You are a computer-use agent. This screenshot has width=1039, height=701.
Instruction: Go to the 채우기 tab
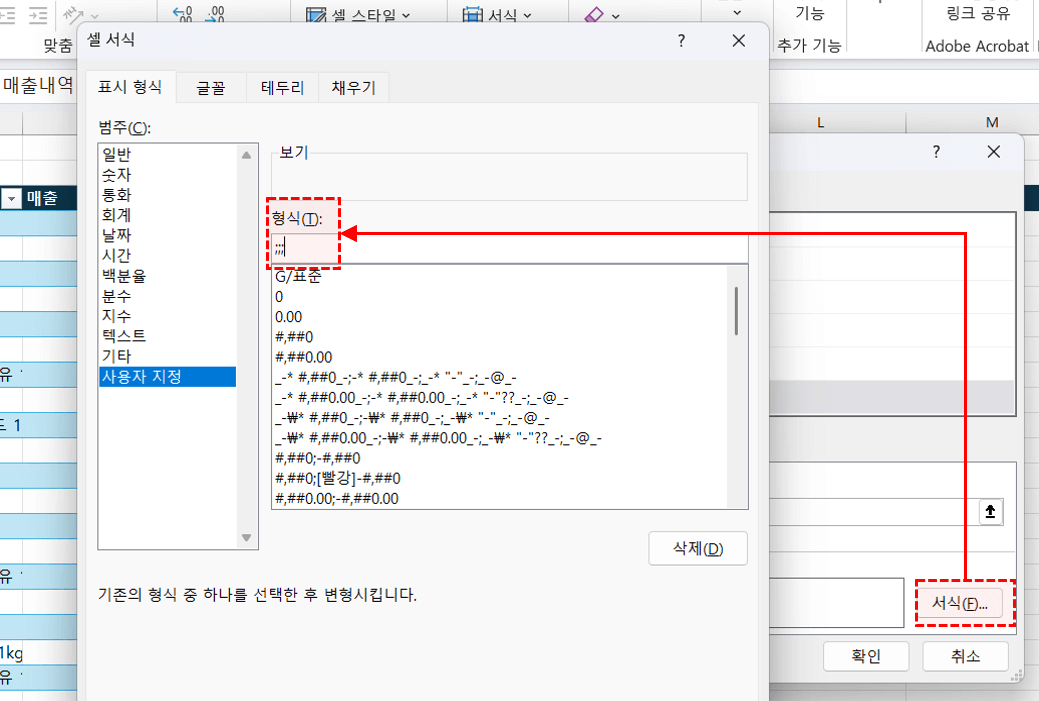(353, 88)
